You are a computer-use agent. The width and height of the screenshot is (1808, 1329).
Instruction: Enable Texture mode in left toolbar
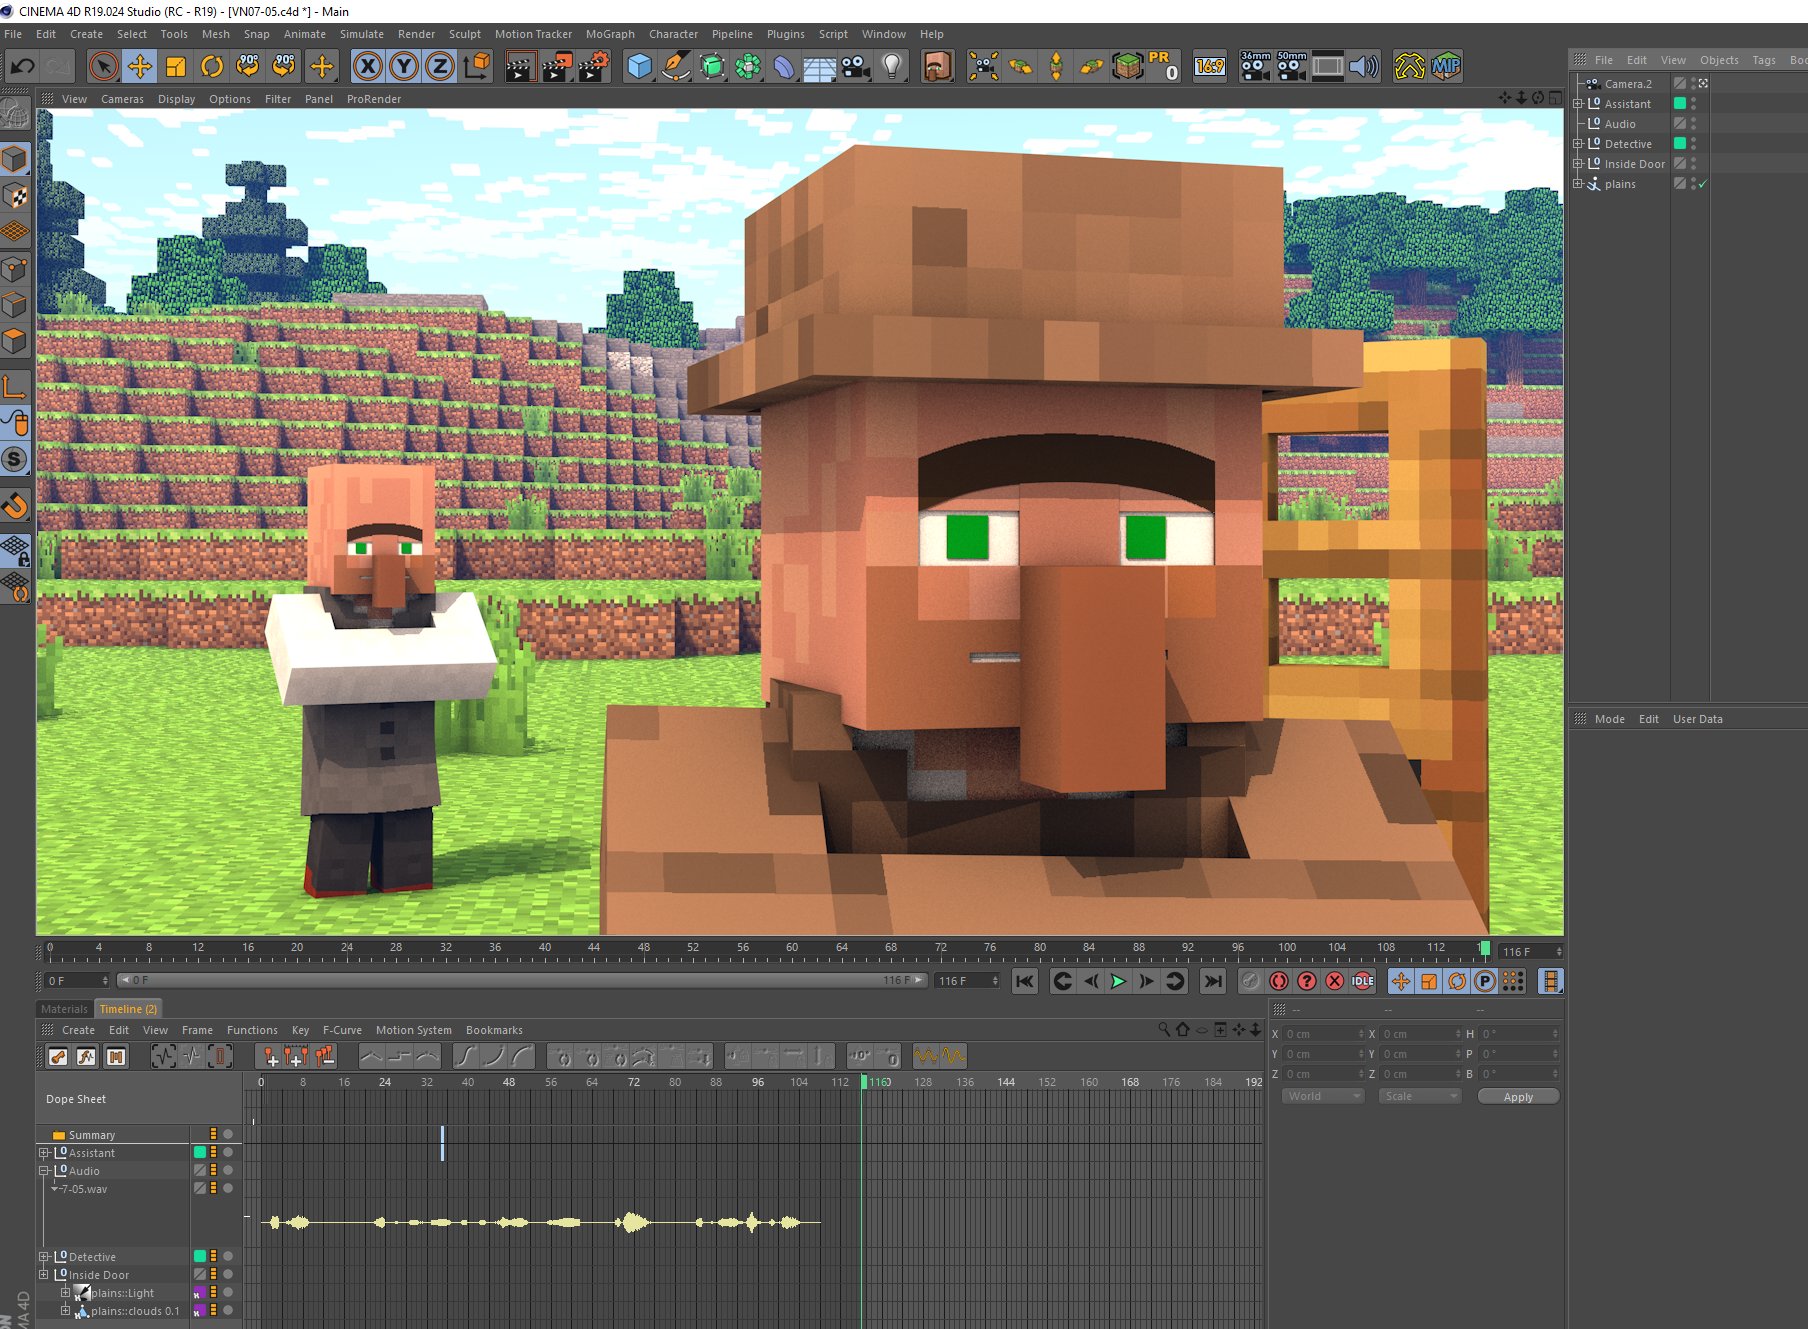[15, 196]
